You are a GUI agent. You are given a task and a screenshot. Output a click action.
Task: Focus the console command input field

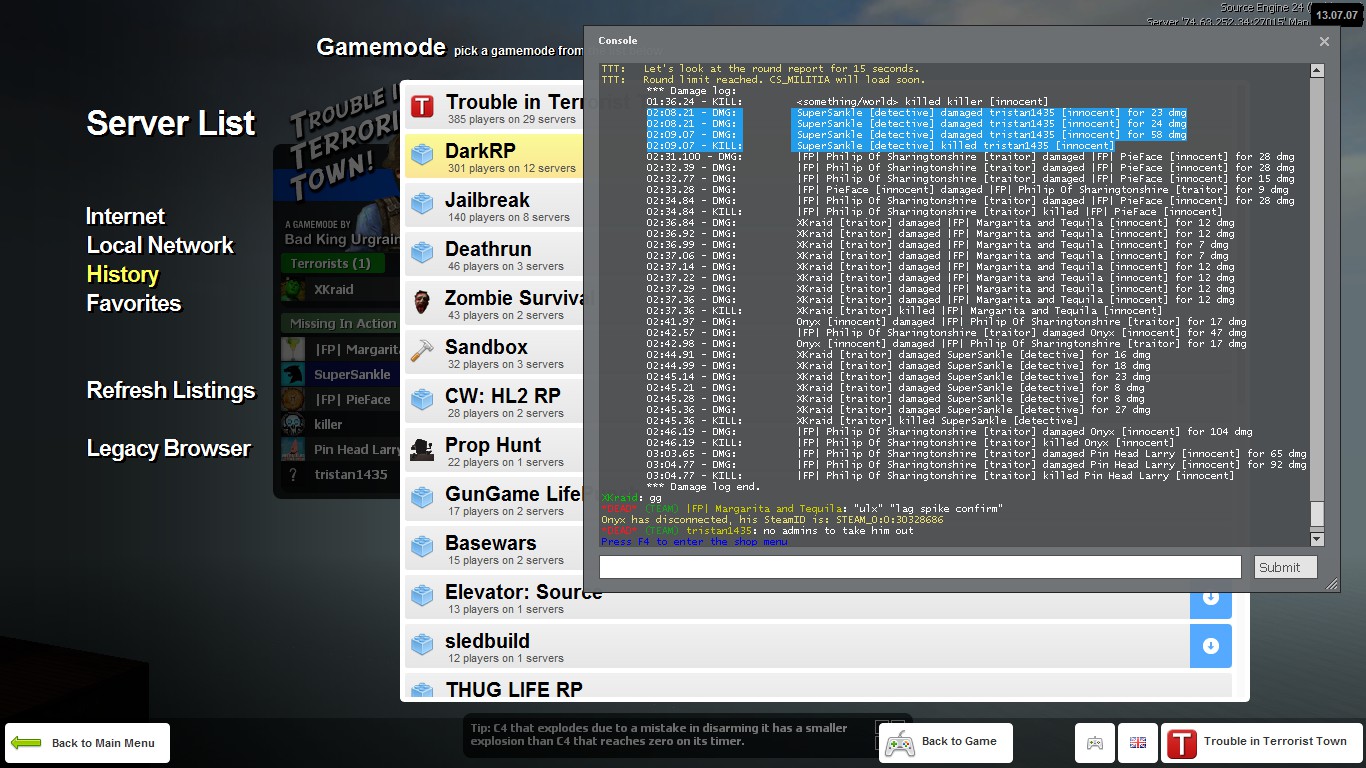coord(920,567)
